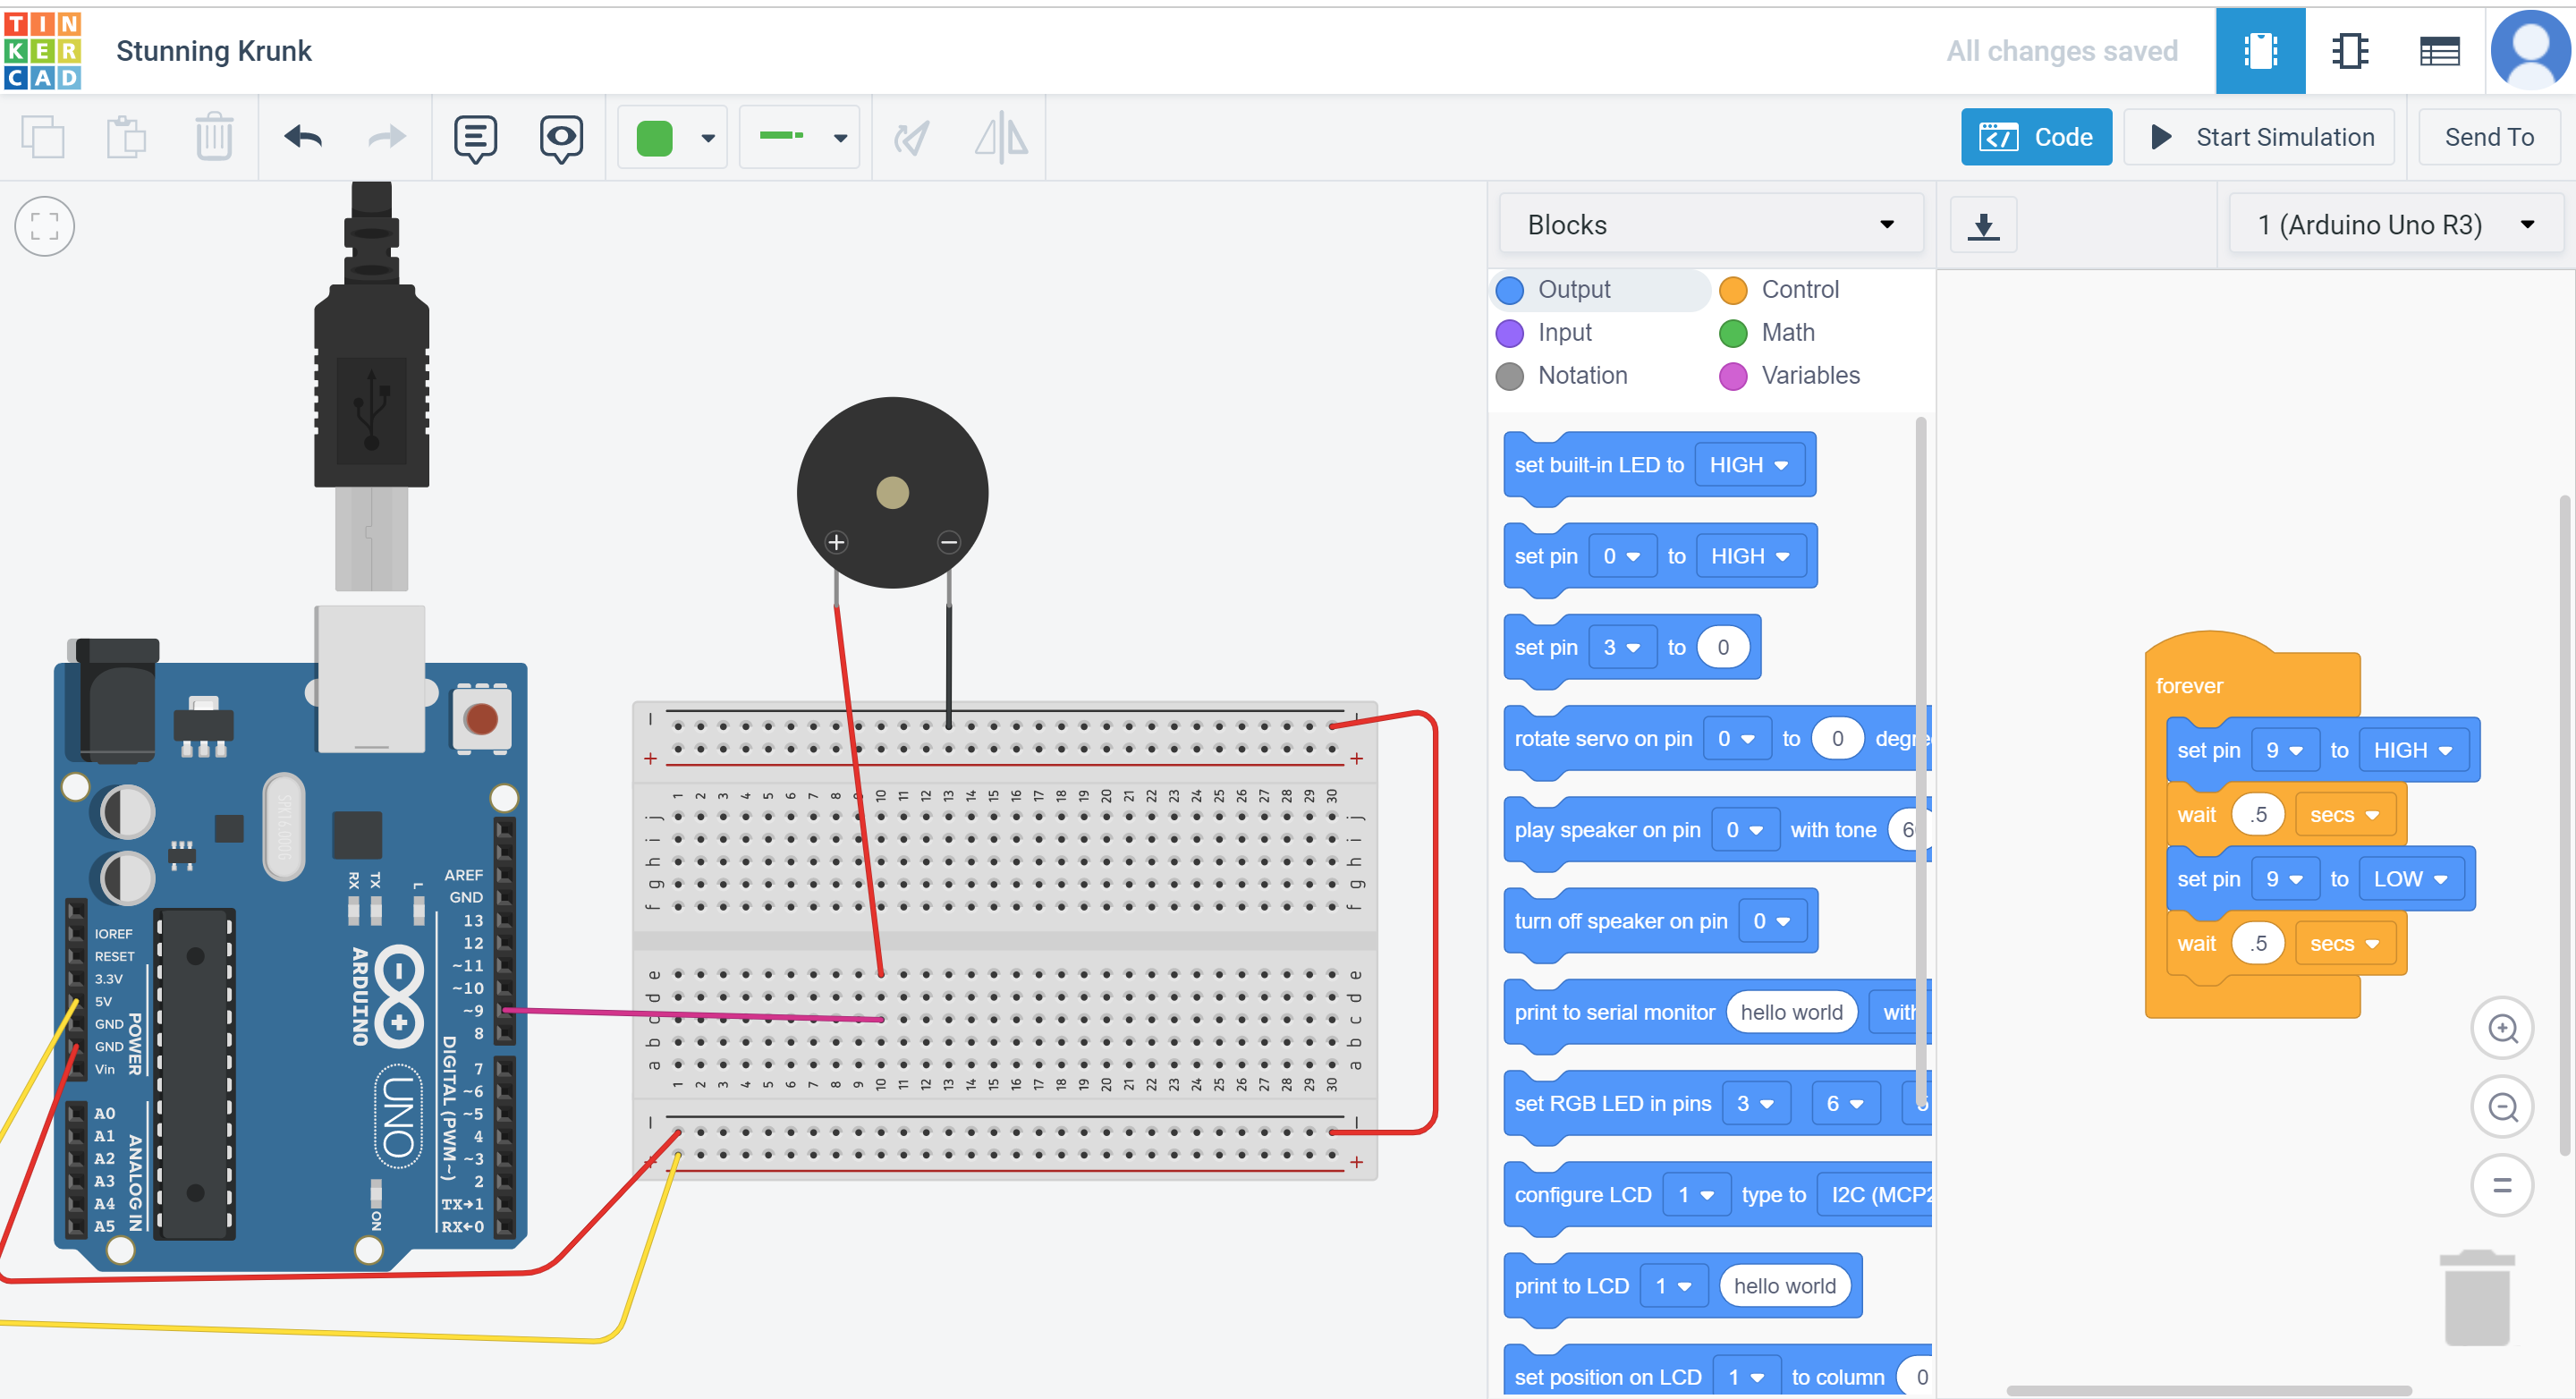Viewport: 2576px width, 1399px height.
Task: Open the LOW dropdown in workspace set pin 9 block
Action: coord(2410,879)
